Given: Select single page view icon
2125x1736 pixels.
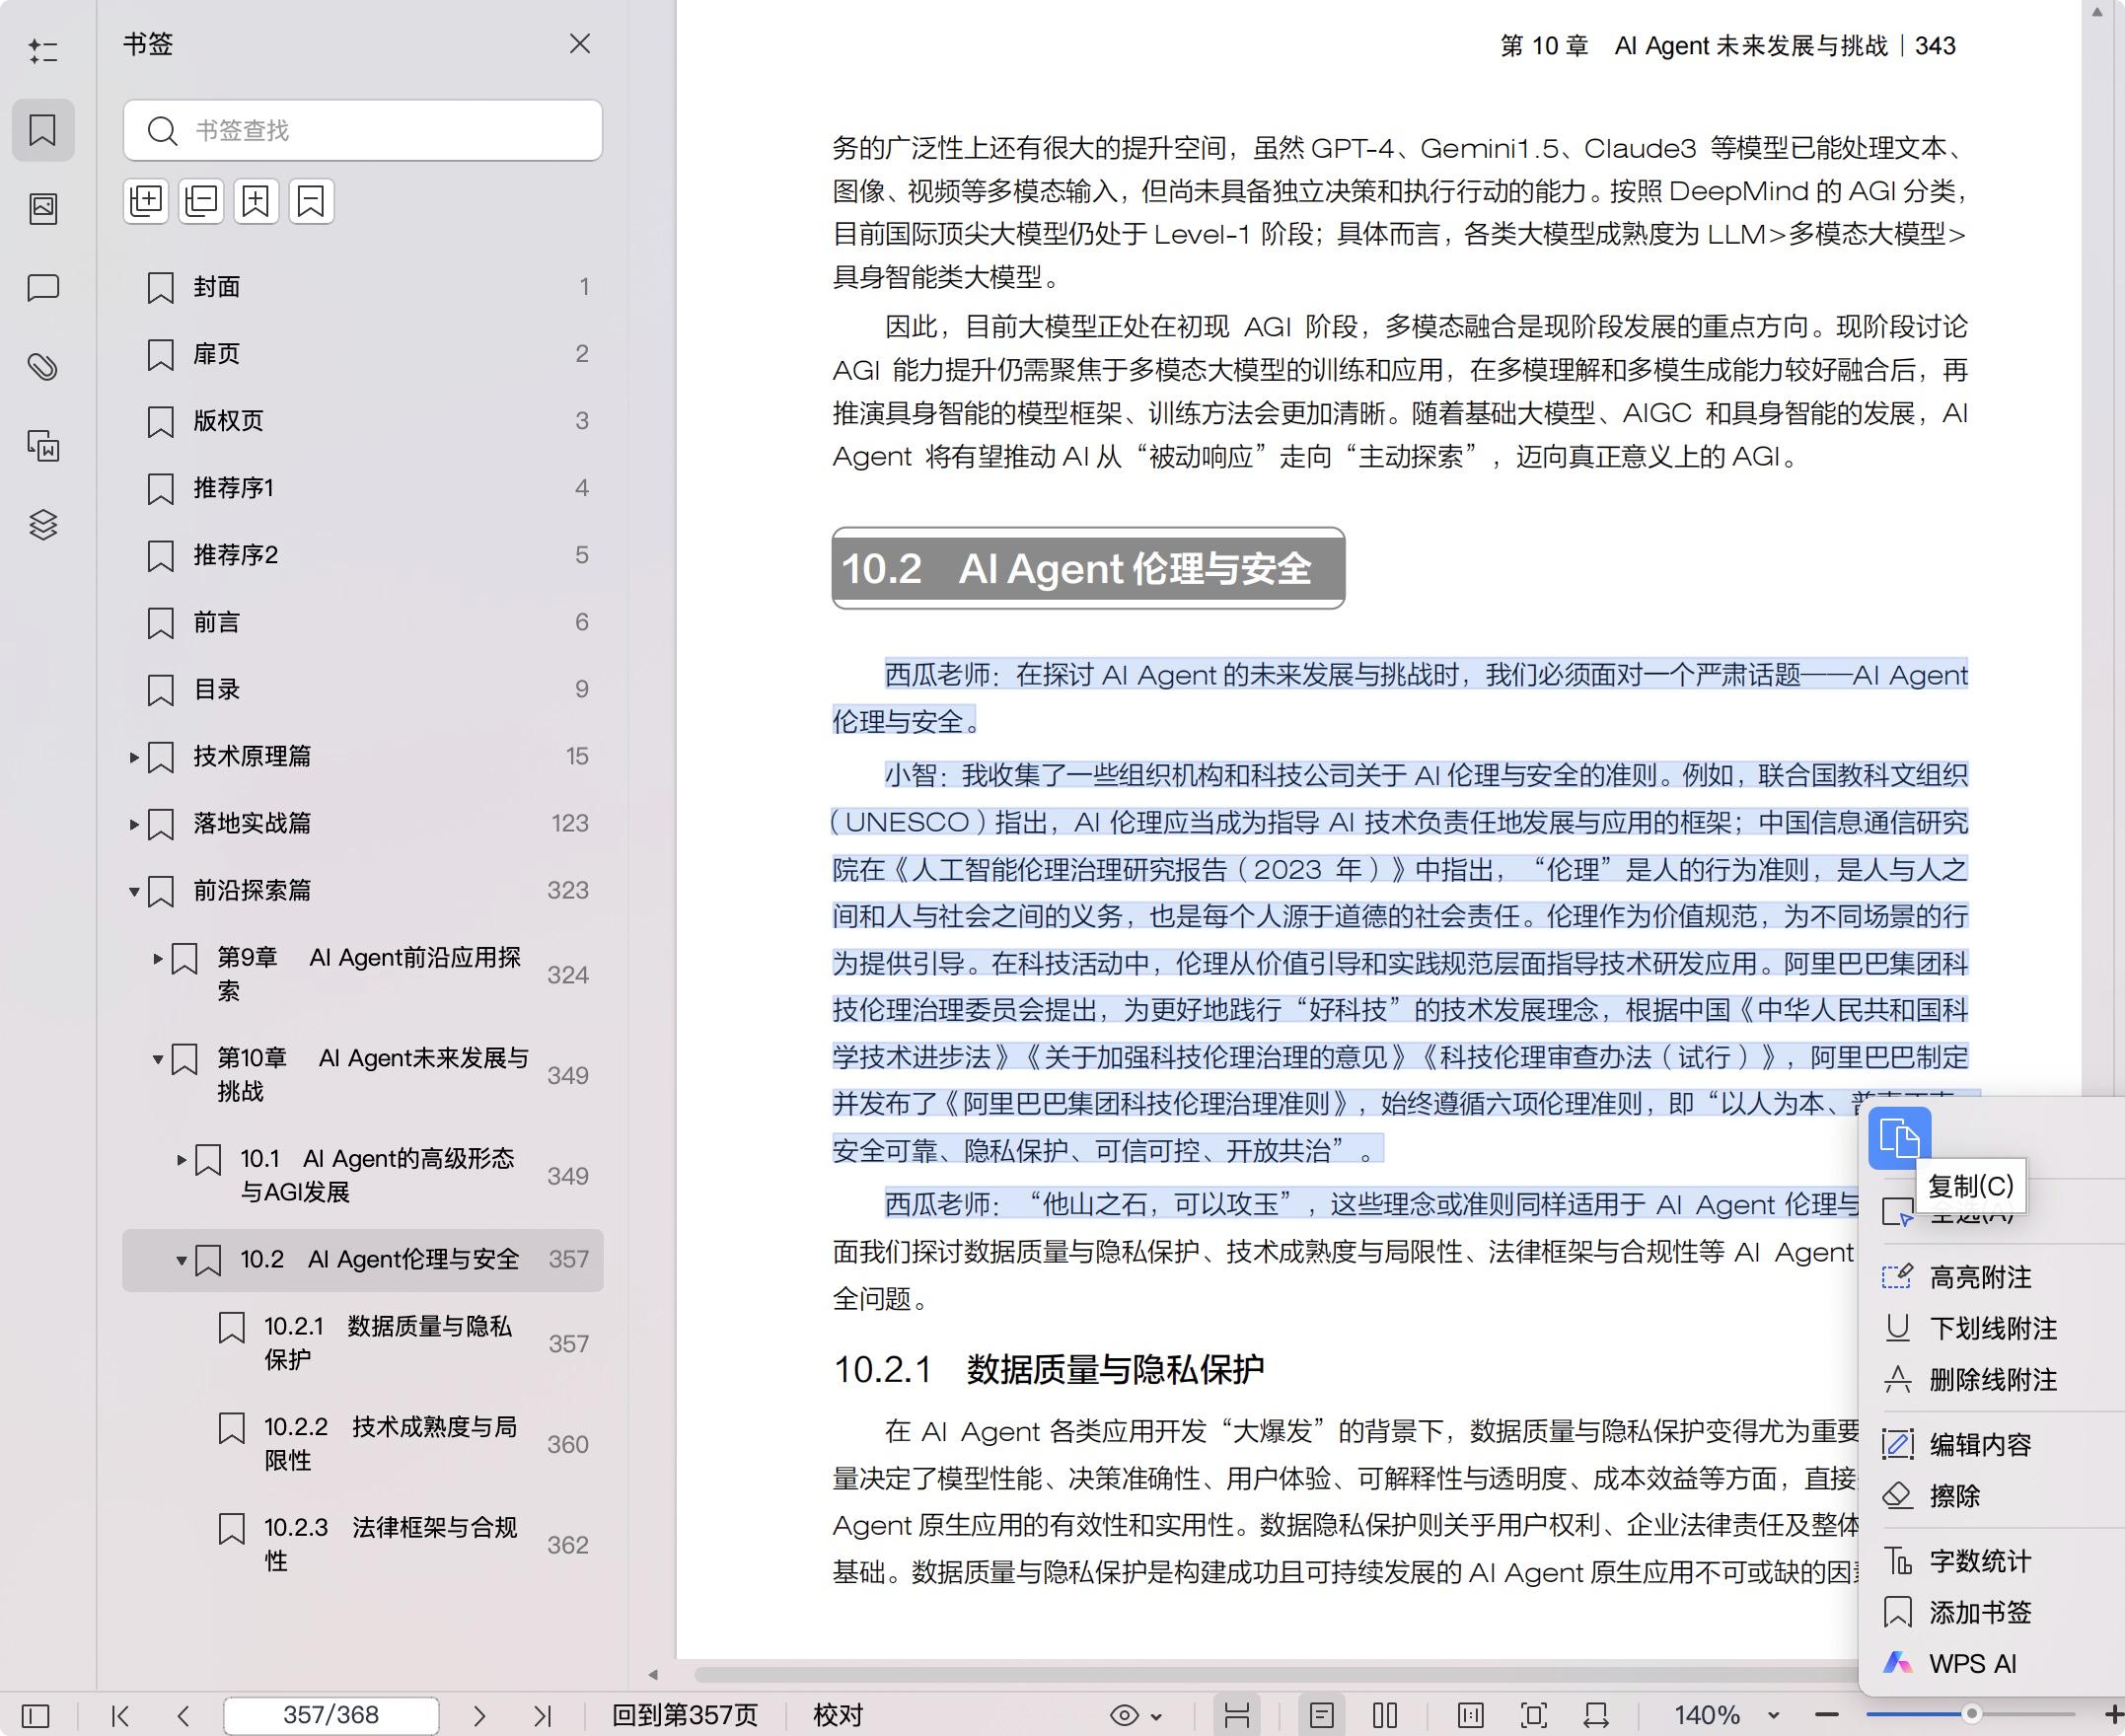Looking at the screenshot, I should 1321,1716.
